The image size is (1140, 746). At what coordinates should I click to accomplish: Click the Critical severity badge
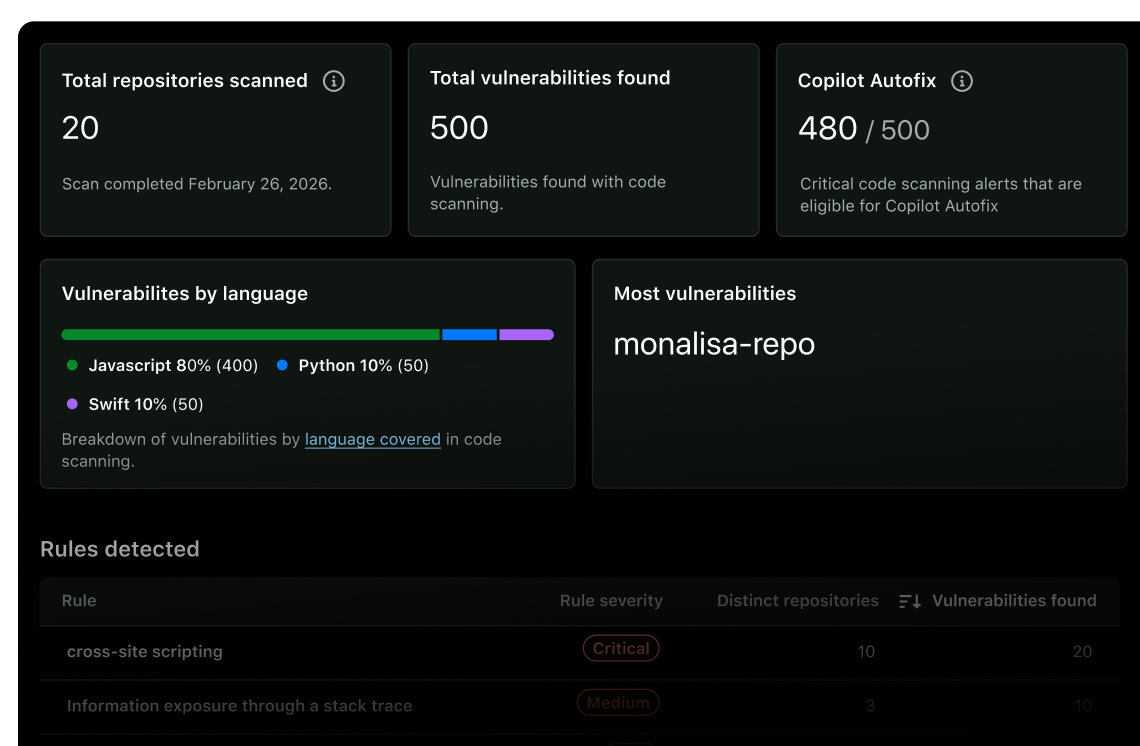621,649
